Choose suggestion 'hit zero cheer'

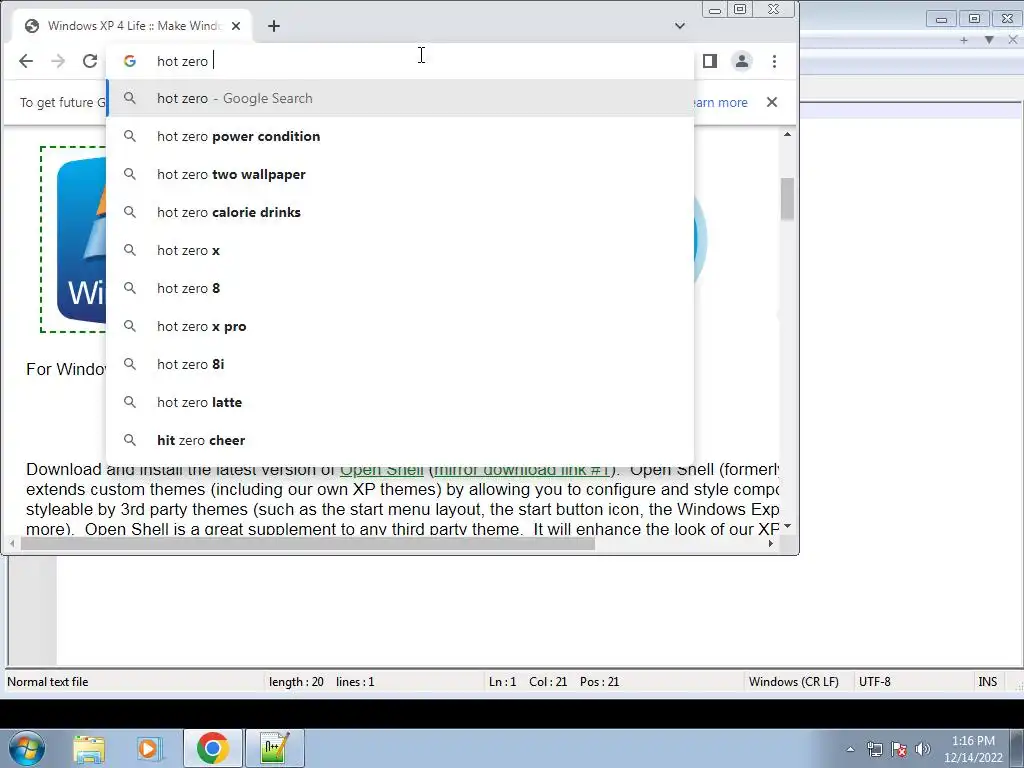(x=400, y=440)
